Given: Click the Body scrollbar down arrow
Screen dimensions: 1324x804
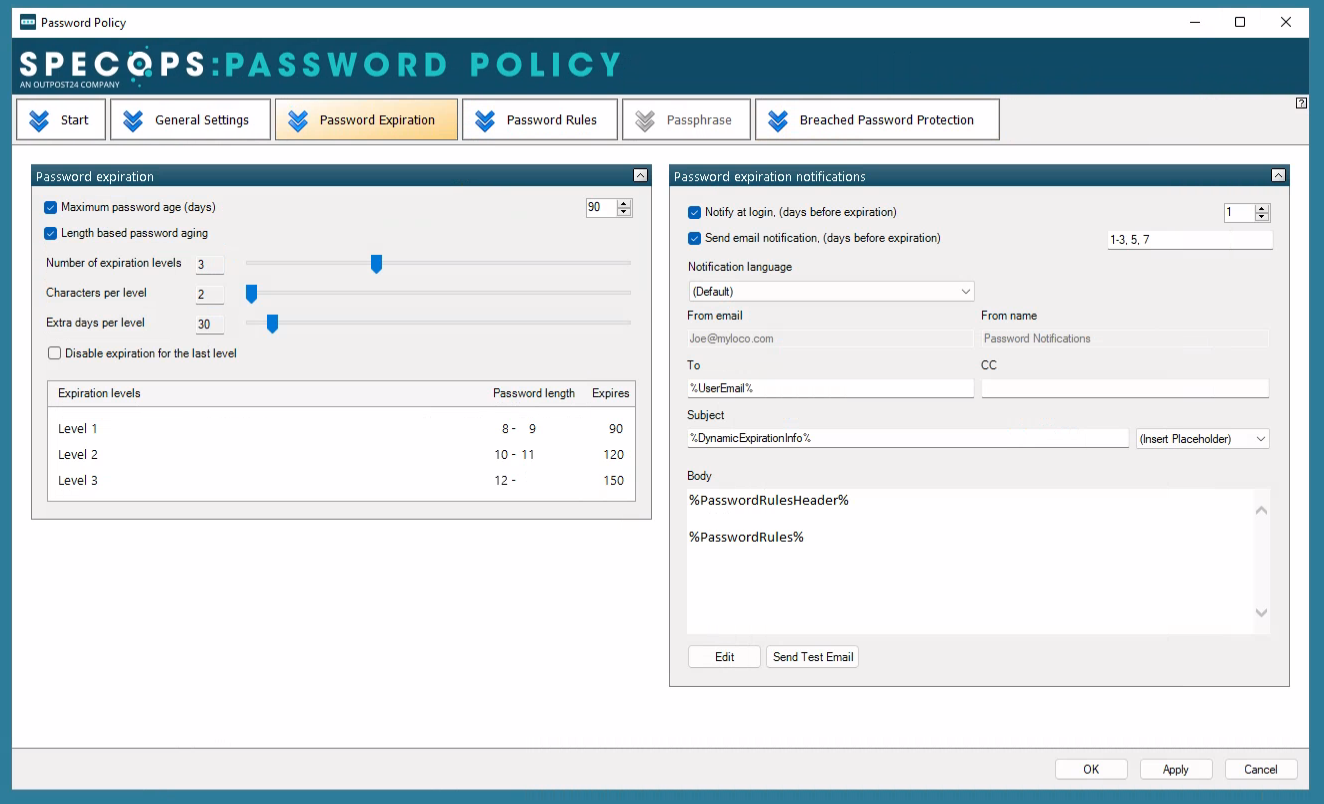Looking at the screenshot, I should (1262, 613).
